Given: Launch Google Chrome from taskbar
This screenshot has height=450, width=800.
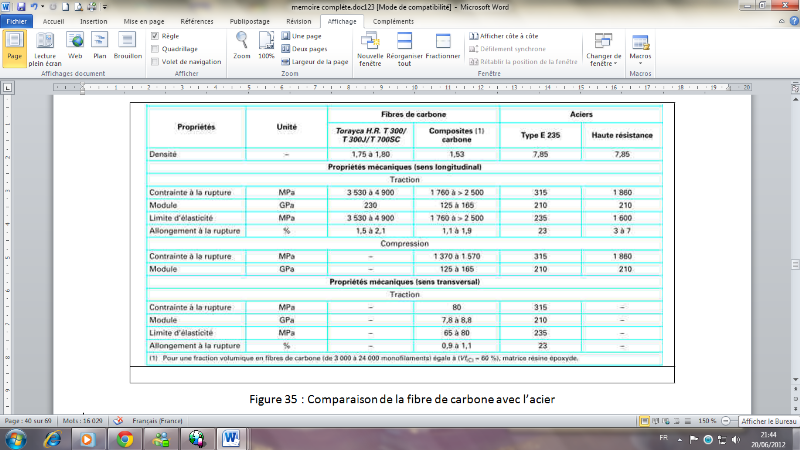Looking at the screenshot, I should [124, 439].
